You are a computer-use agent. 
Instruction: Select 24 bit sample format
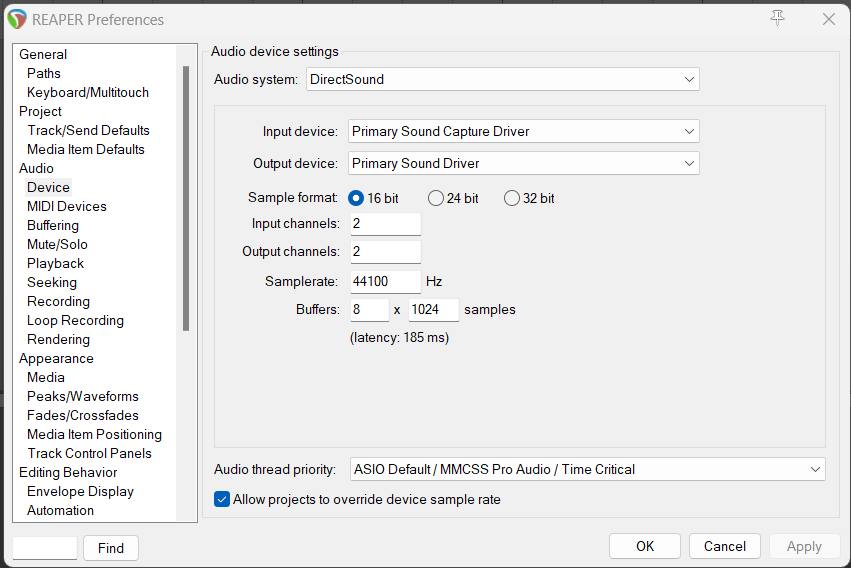tap(453, 198)
